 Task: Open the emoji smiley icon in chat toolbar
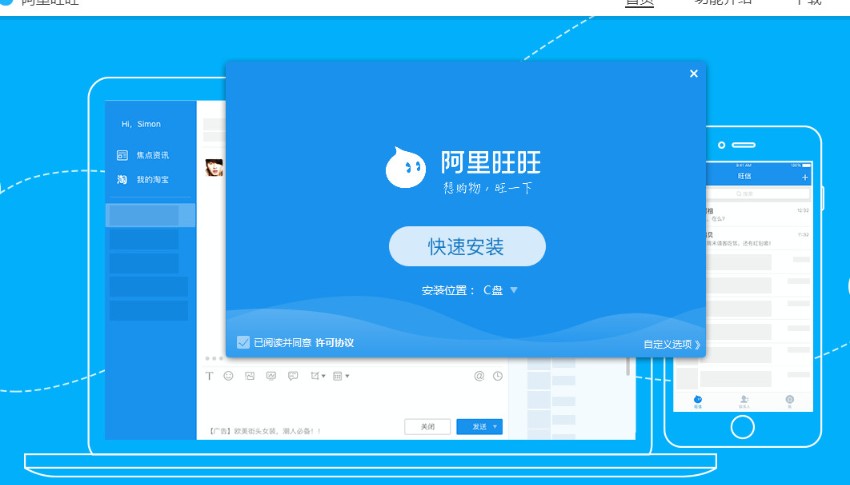point(228,376)
